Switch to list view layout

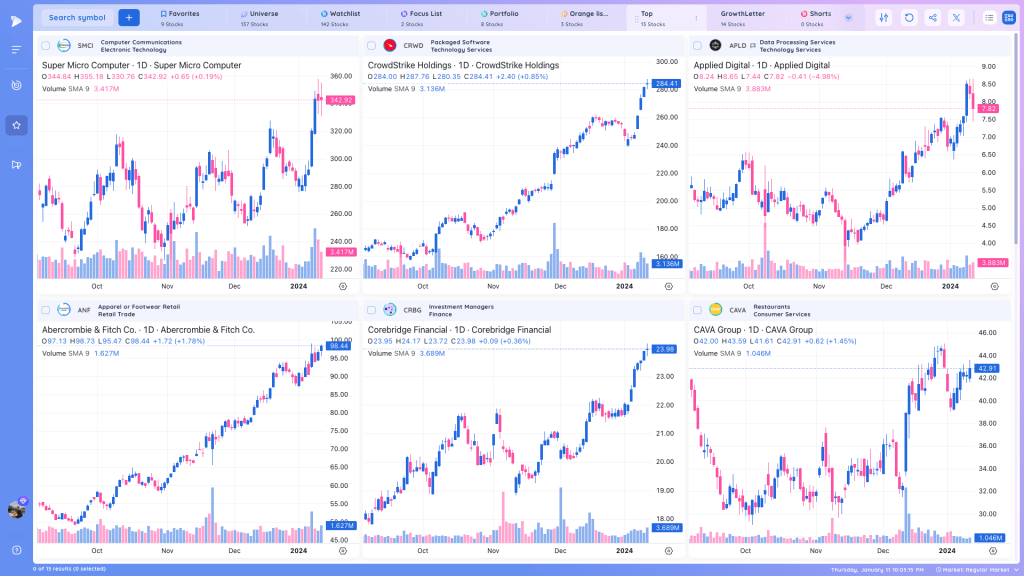click(x=989, y=18)
